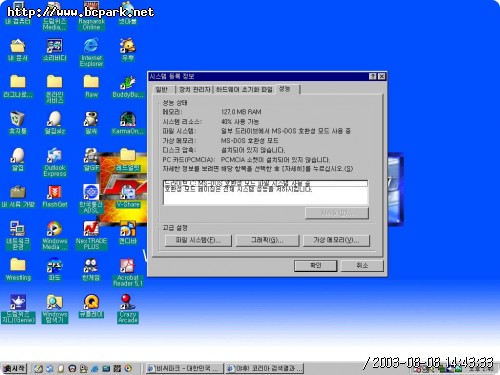This screenshot has height=375, width=500.
Task: Click the 파일 시스템(F)... button
Action: click(198, 240)
